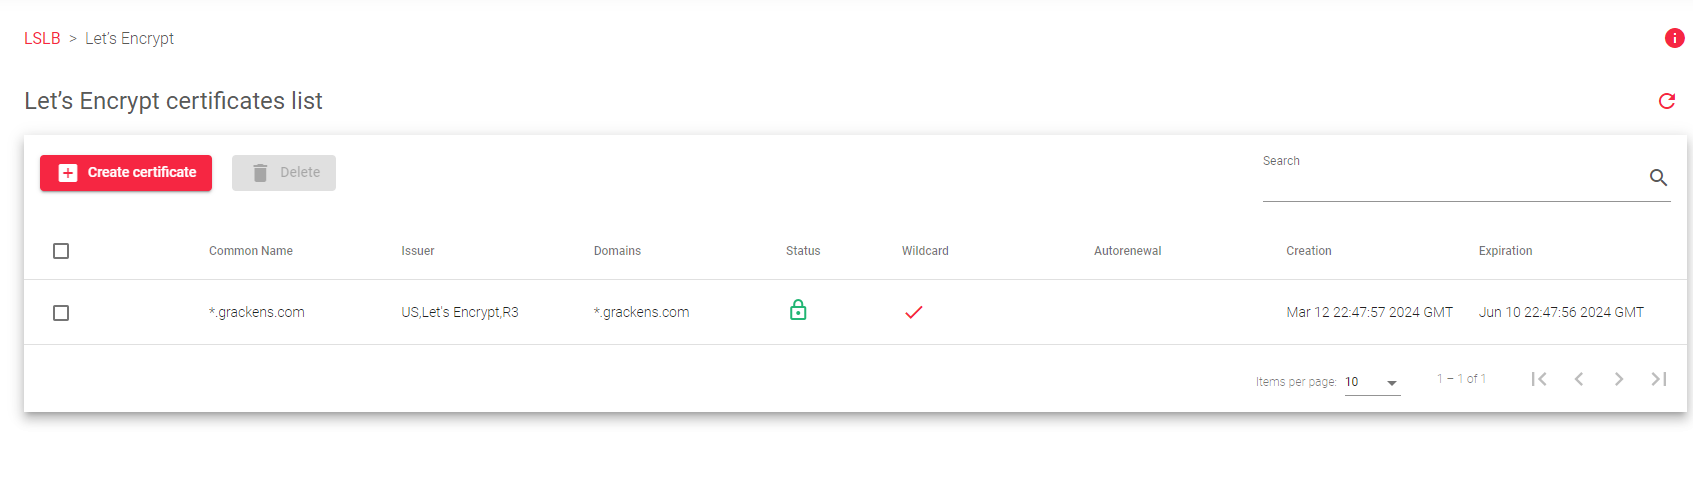Sort by Expiration column header
Screen dimensions: 1693x479
pos(1505,251)
